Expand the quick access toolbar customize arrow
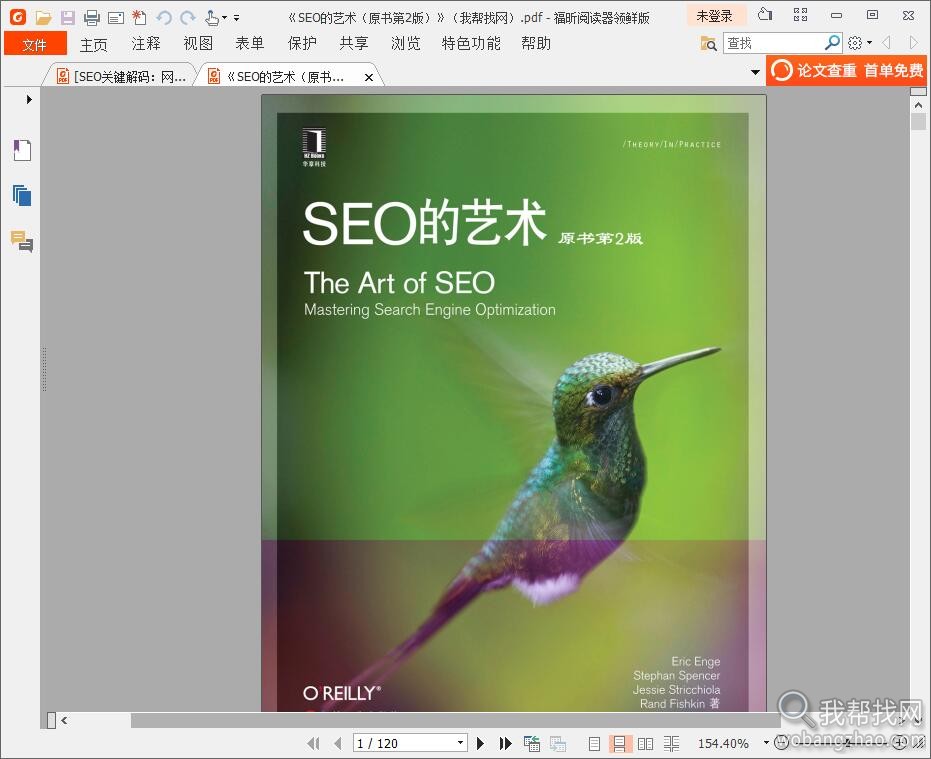Image resolution: width=931 pixels, height=759 pixels. point(236,18)
